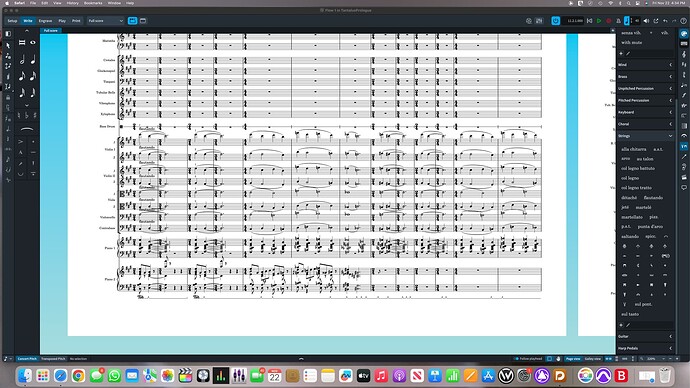Toggle the hide panels view button
This screenshot has width=690, height=388.
143,21
